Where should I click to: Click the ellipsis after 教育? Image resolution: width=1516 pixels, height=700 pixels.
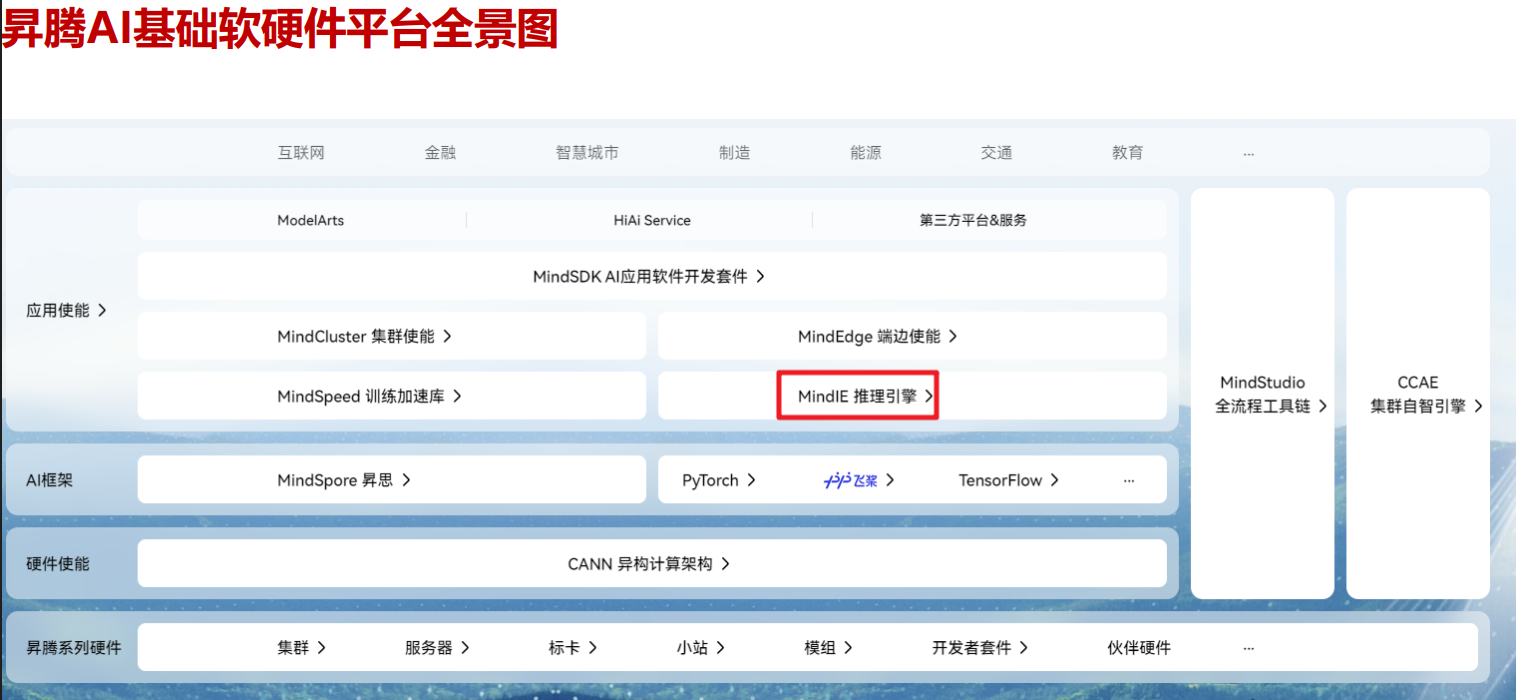[1248, 154]
